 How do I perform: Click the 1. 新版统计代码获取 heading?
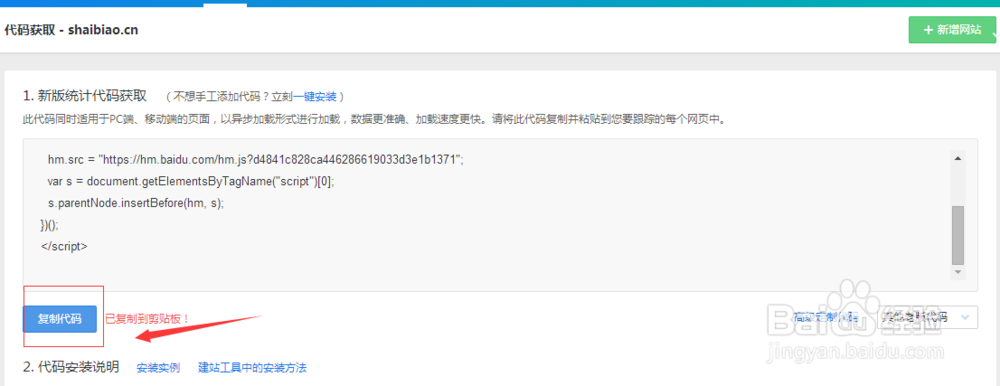click(85, 96)
